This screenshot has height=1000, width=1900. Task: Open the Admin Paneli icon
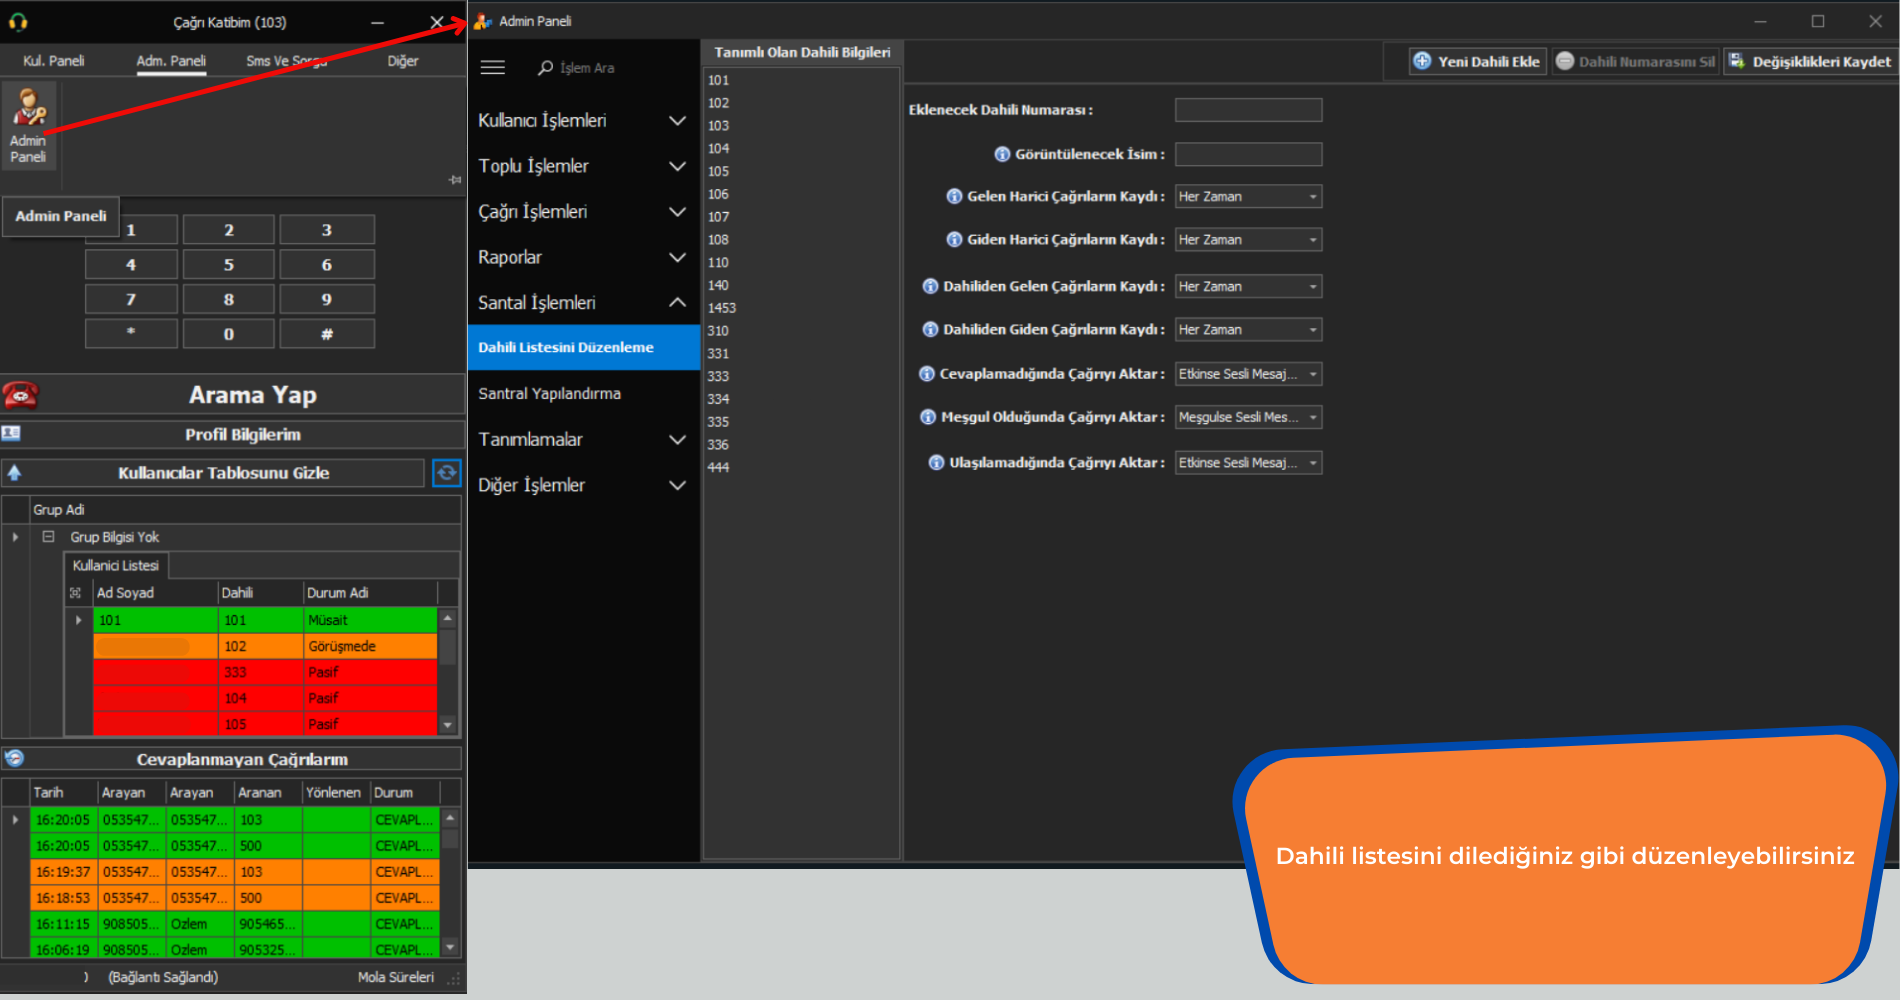(28, 125)
